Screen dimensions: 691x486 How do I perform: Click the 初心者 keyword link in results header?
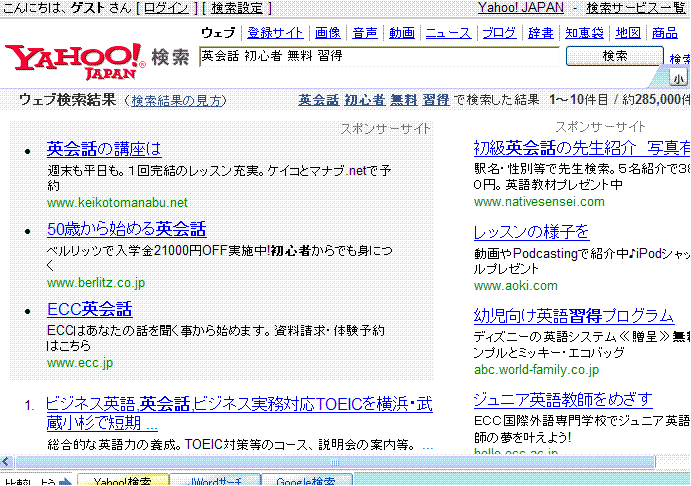coord(364,100)
